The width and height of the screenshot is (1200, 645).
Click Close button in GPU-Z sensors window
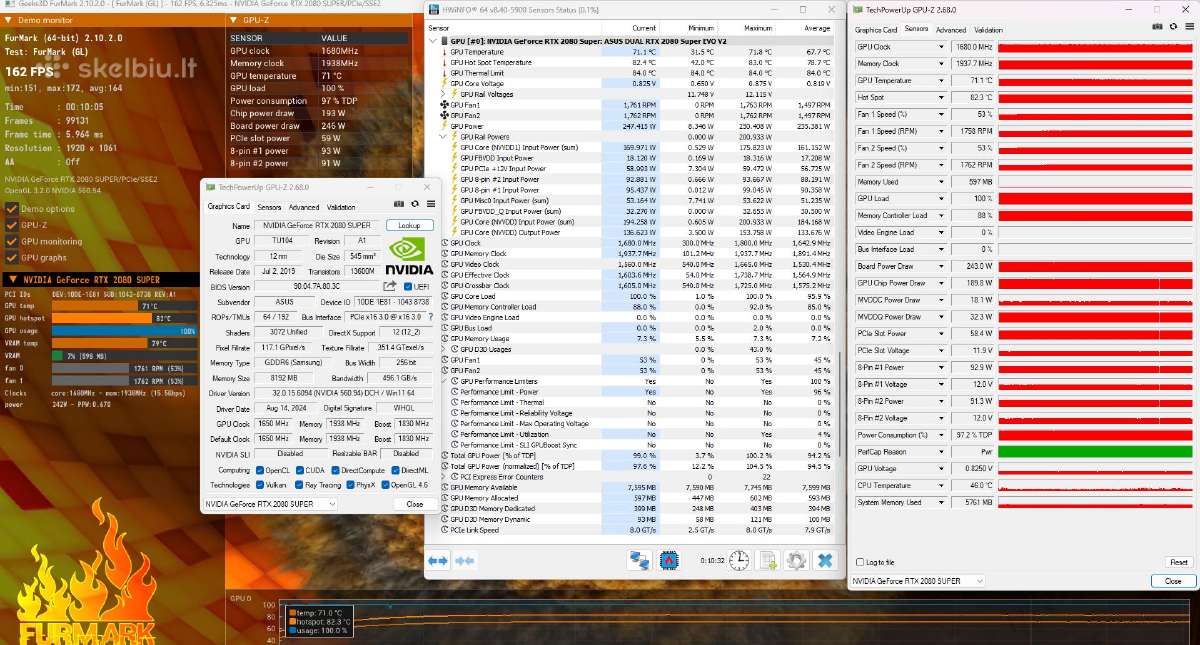1172,581
